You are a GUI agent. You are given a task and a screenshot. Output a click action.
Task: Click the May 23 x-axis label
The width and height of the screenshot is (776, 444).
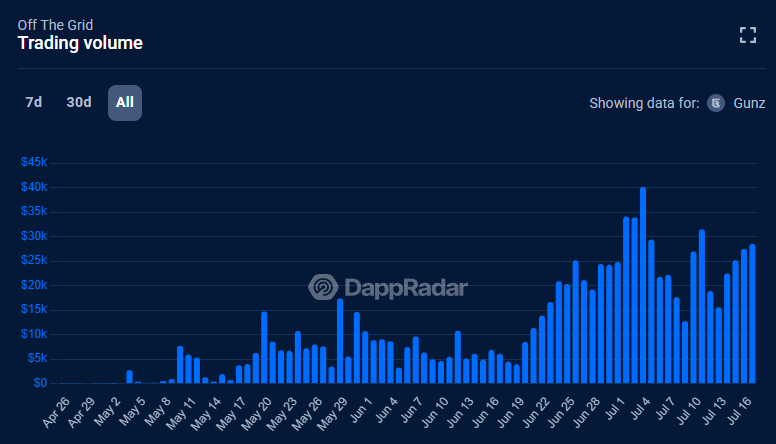282,413
